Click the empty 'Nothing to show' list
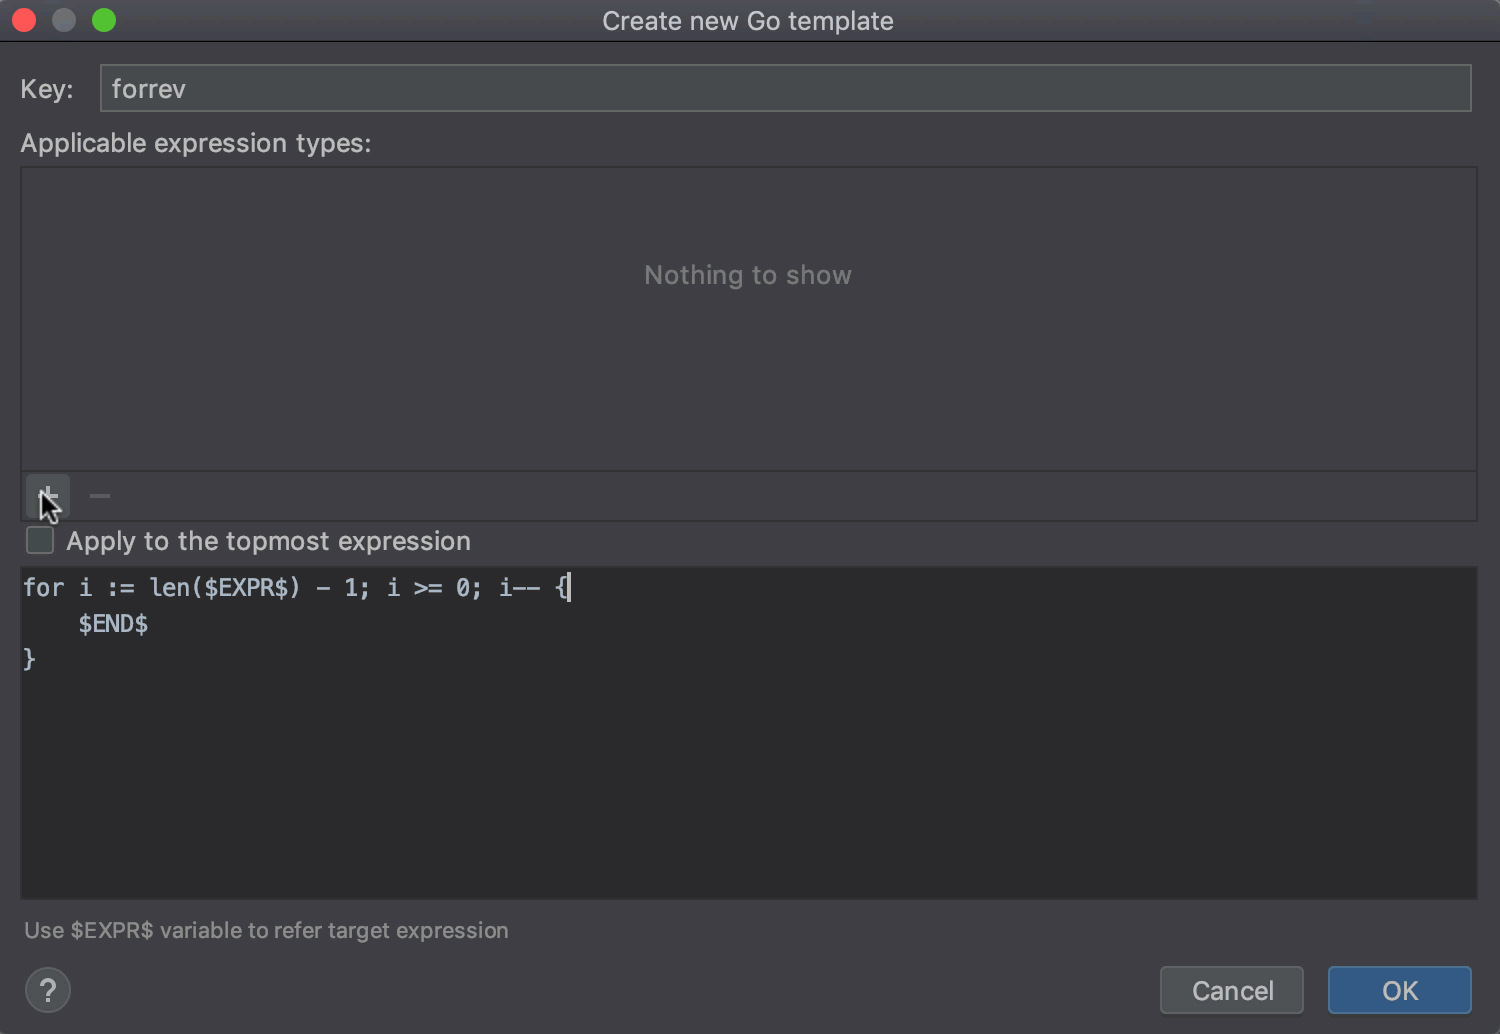Viewport: 1500px width, 1034px height. [x=748, y=318]
